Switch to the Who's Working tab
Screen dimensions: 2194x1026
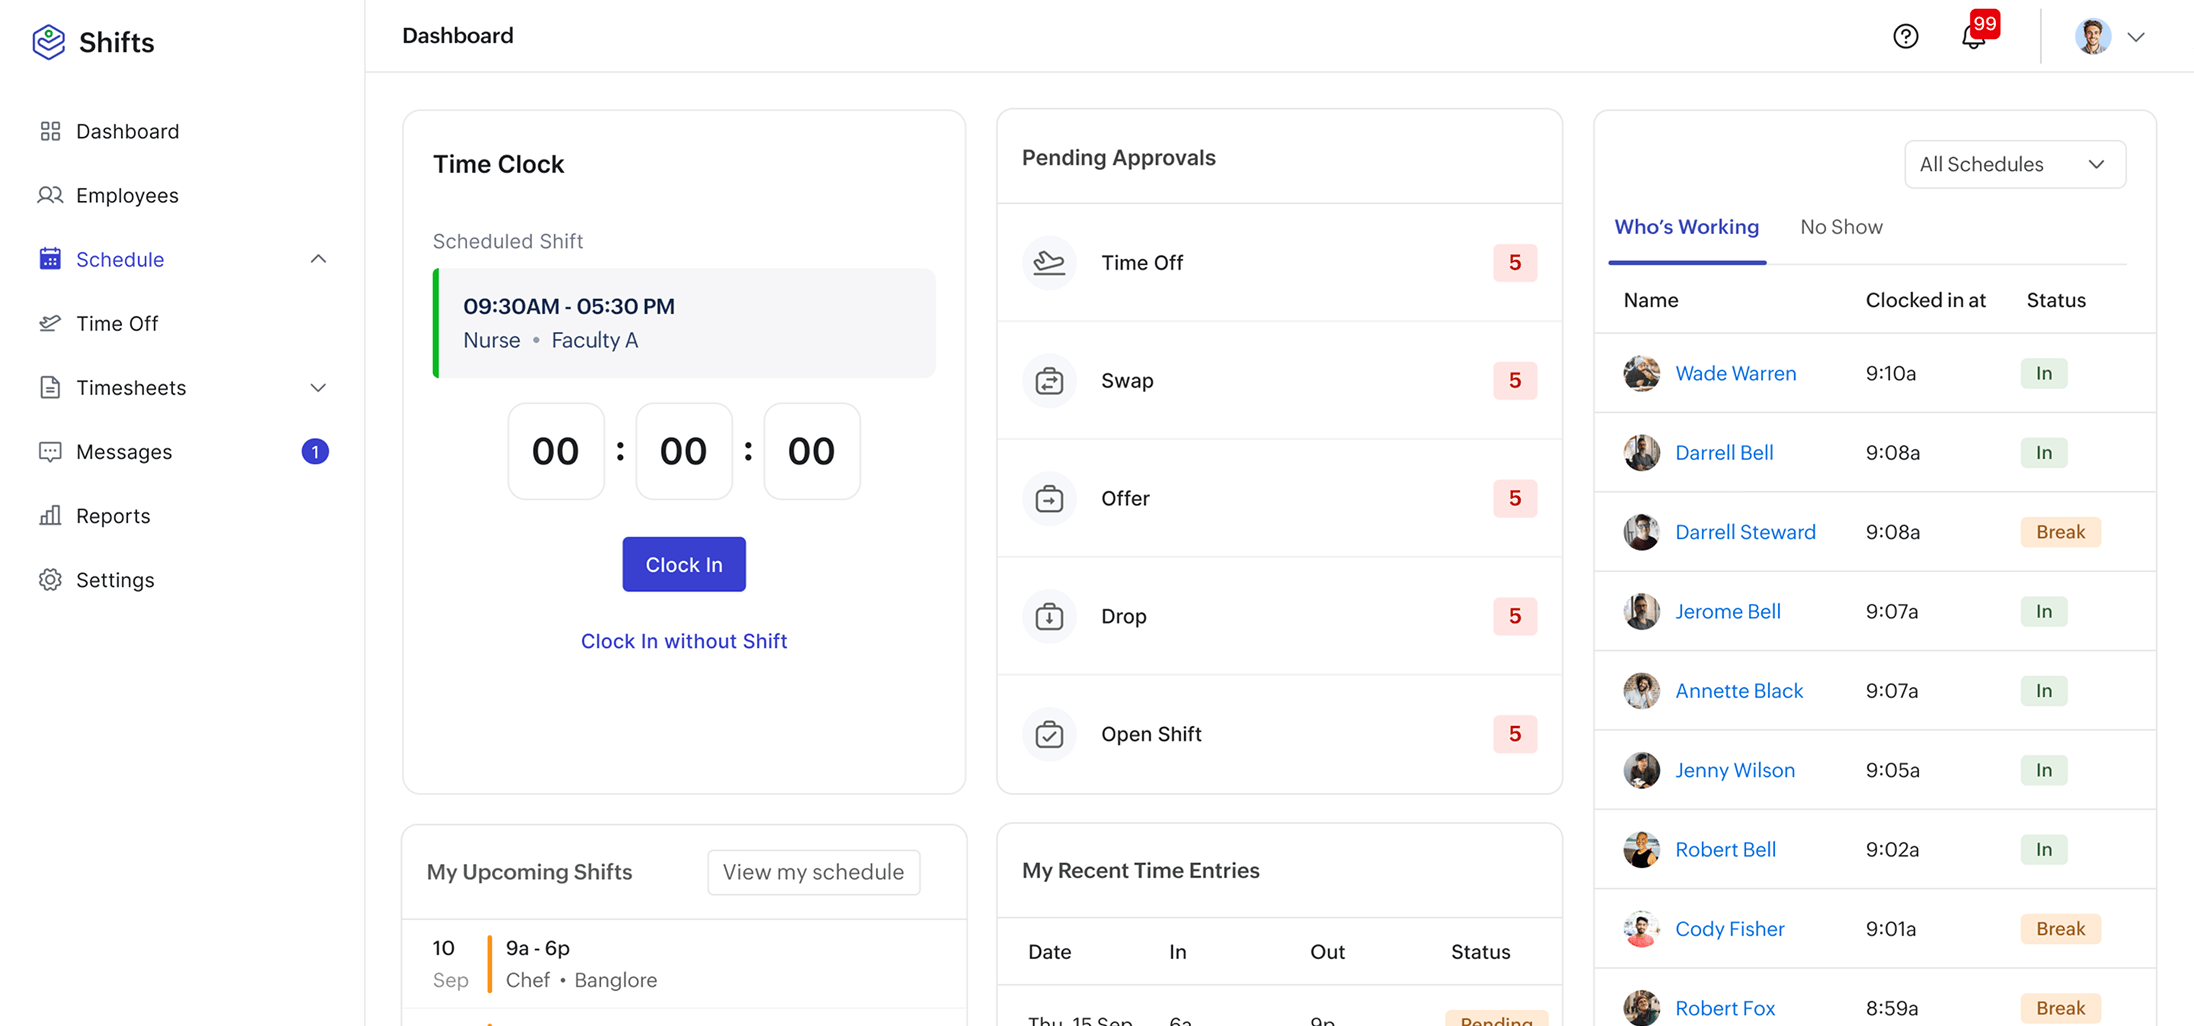[x=1686, y=227]
